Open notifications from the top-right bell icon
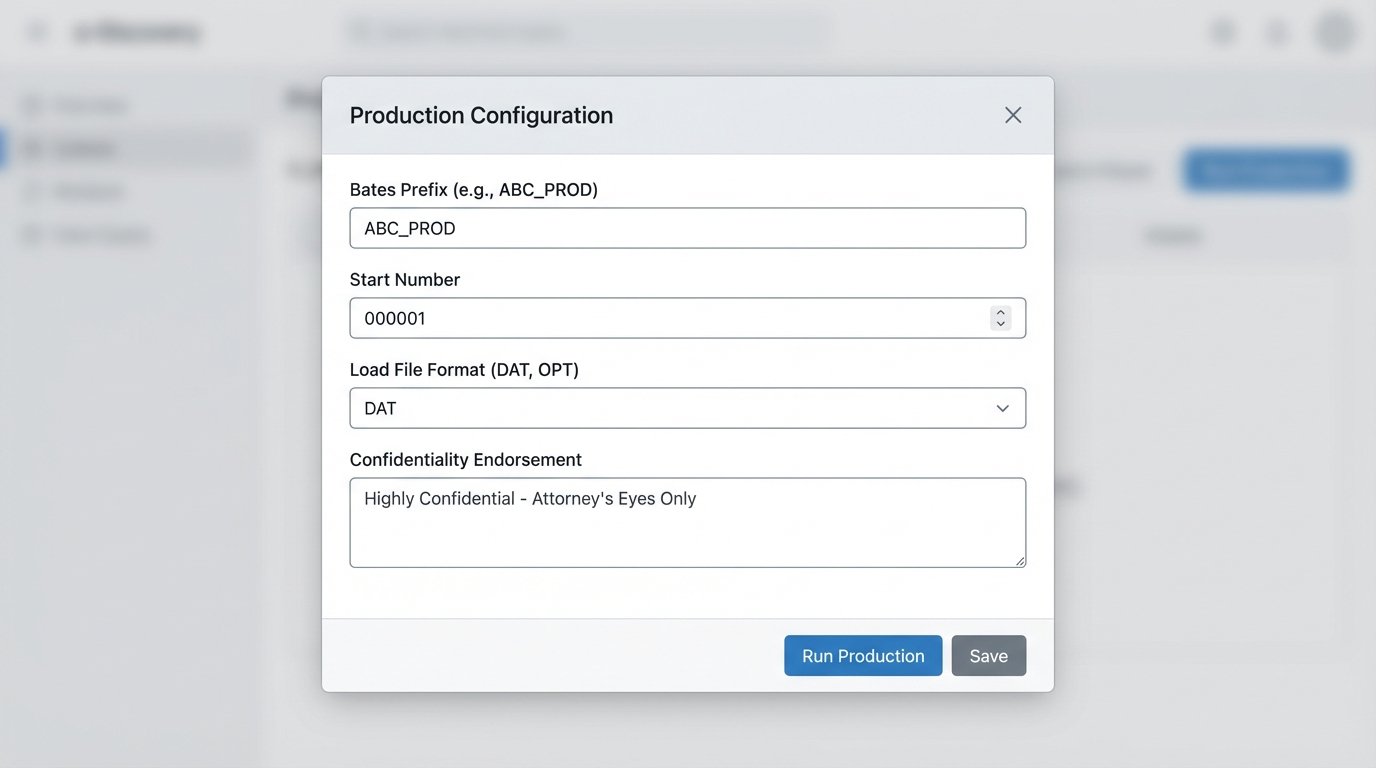The width and height of the screenshot is (1376, 768). (x=1276, y=31)
